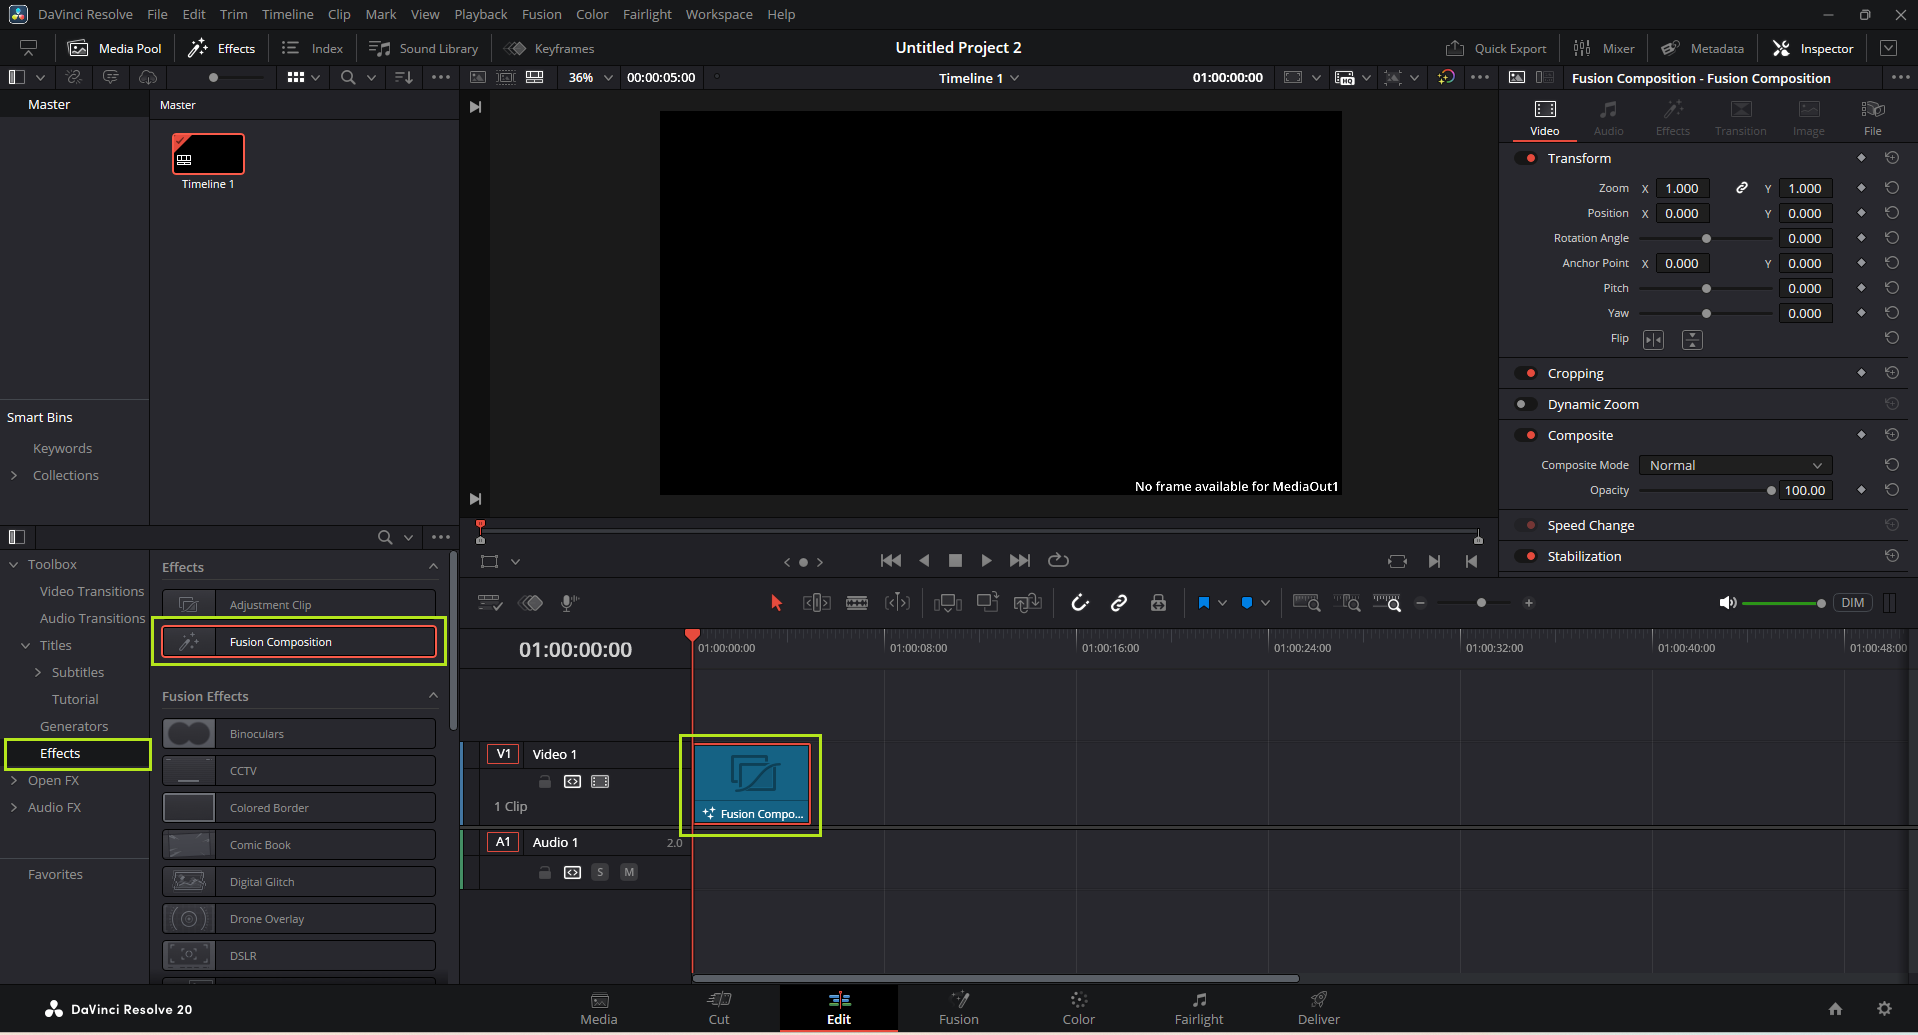Lock the Video 1 track
The image size is (1918, 1035).
click(x=545, y=782)
